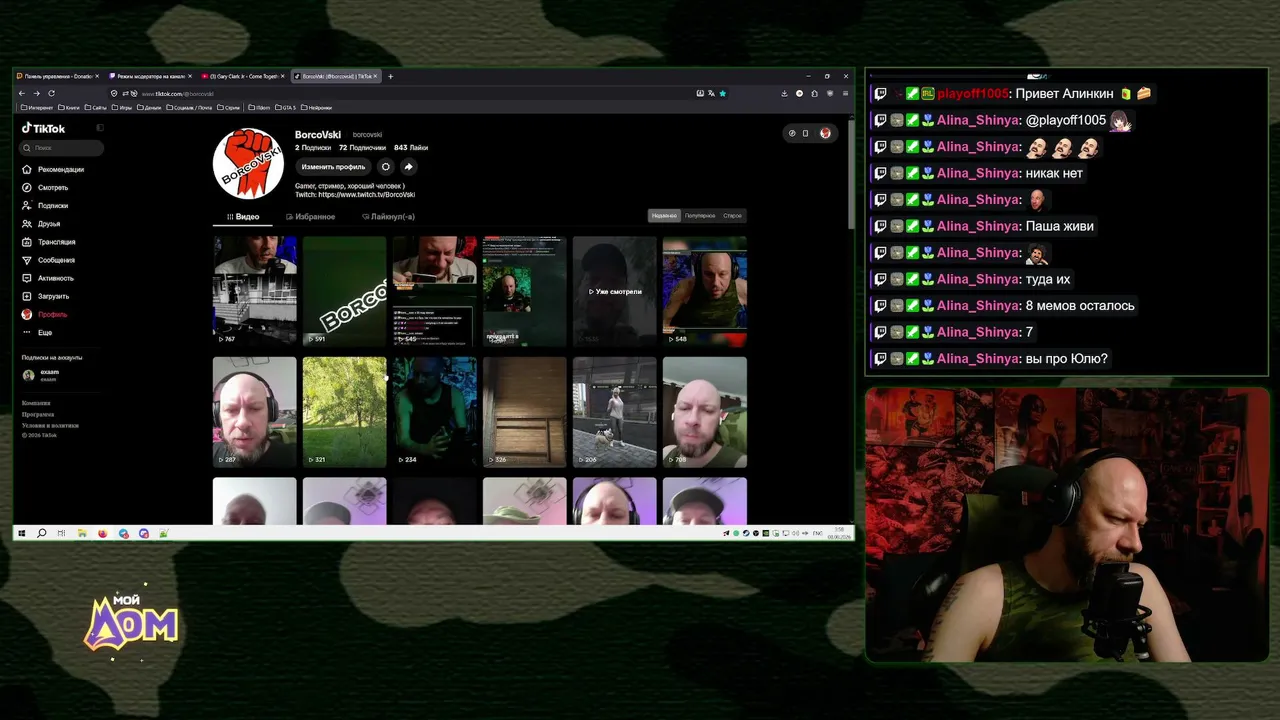The height and width of the screenshot is (720, 1280).
Task: Click the Программа footer link
Action: pos(38,414)
